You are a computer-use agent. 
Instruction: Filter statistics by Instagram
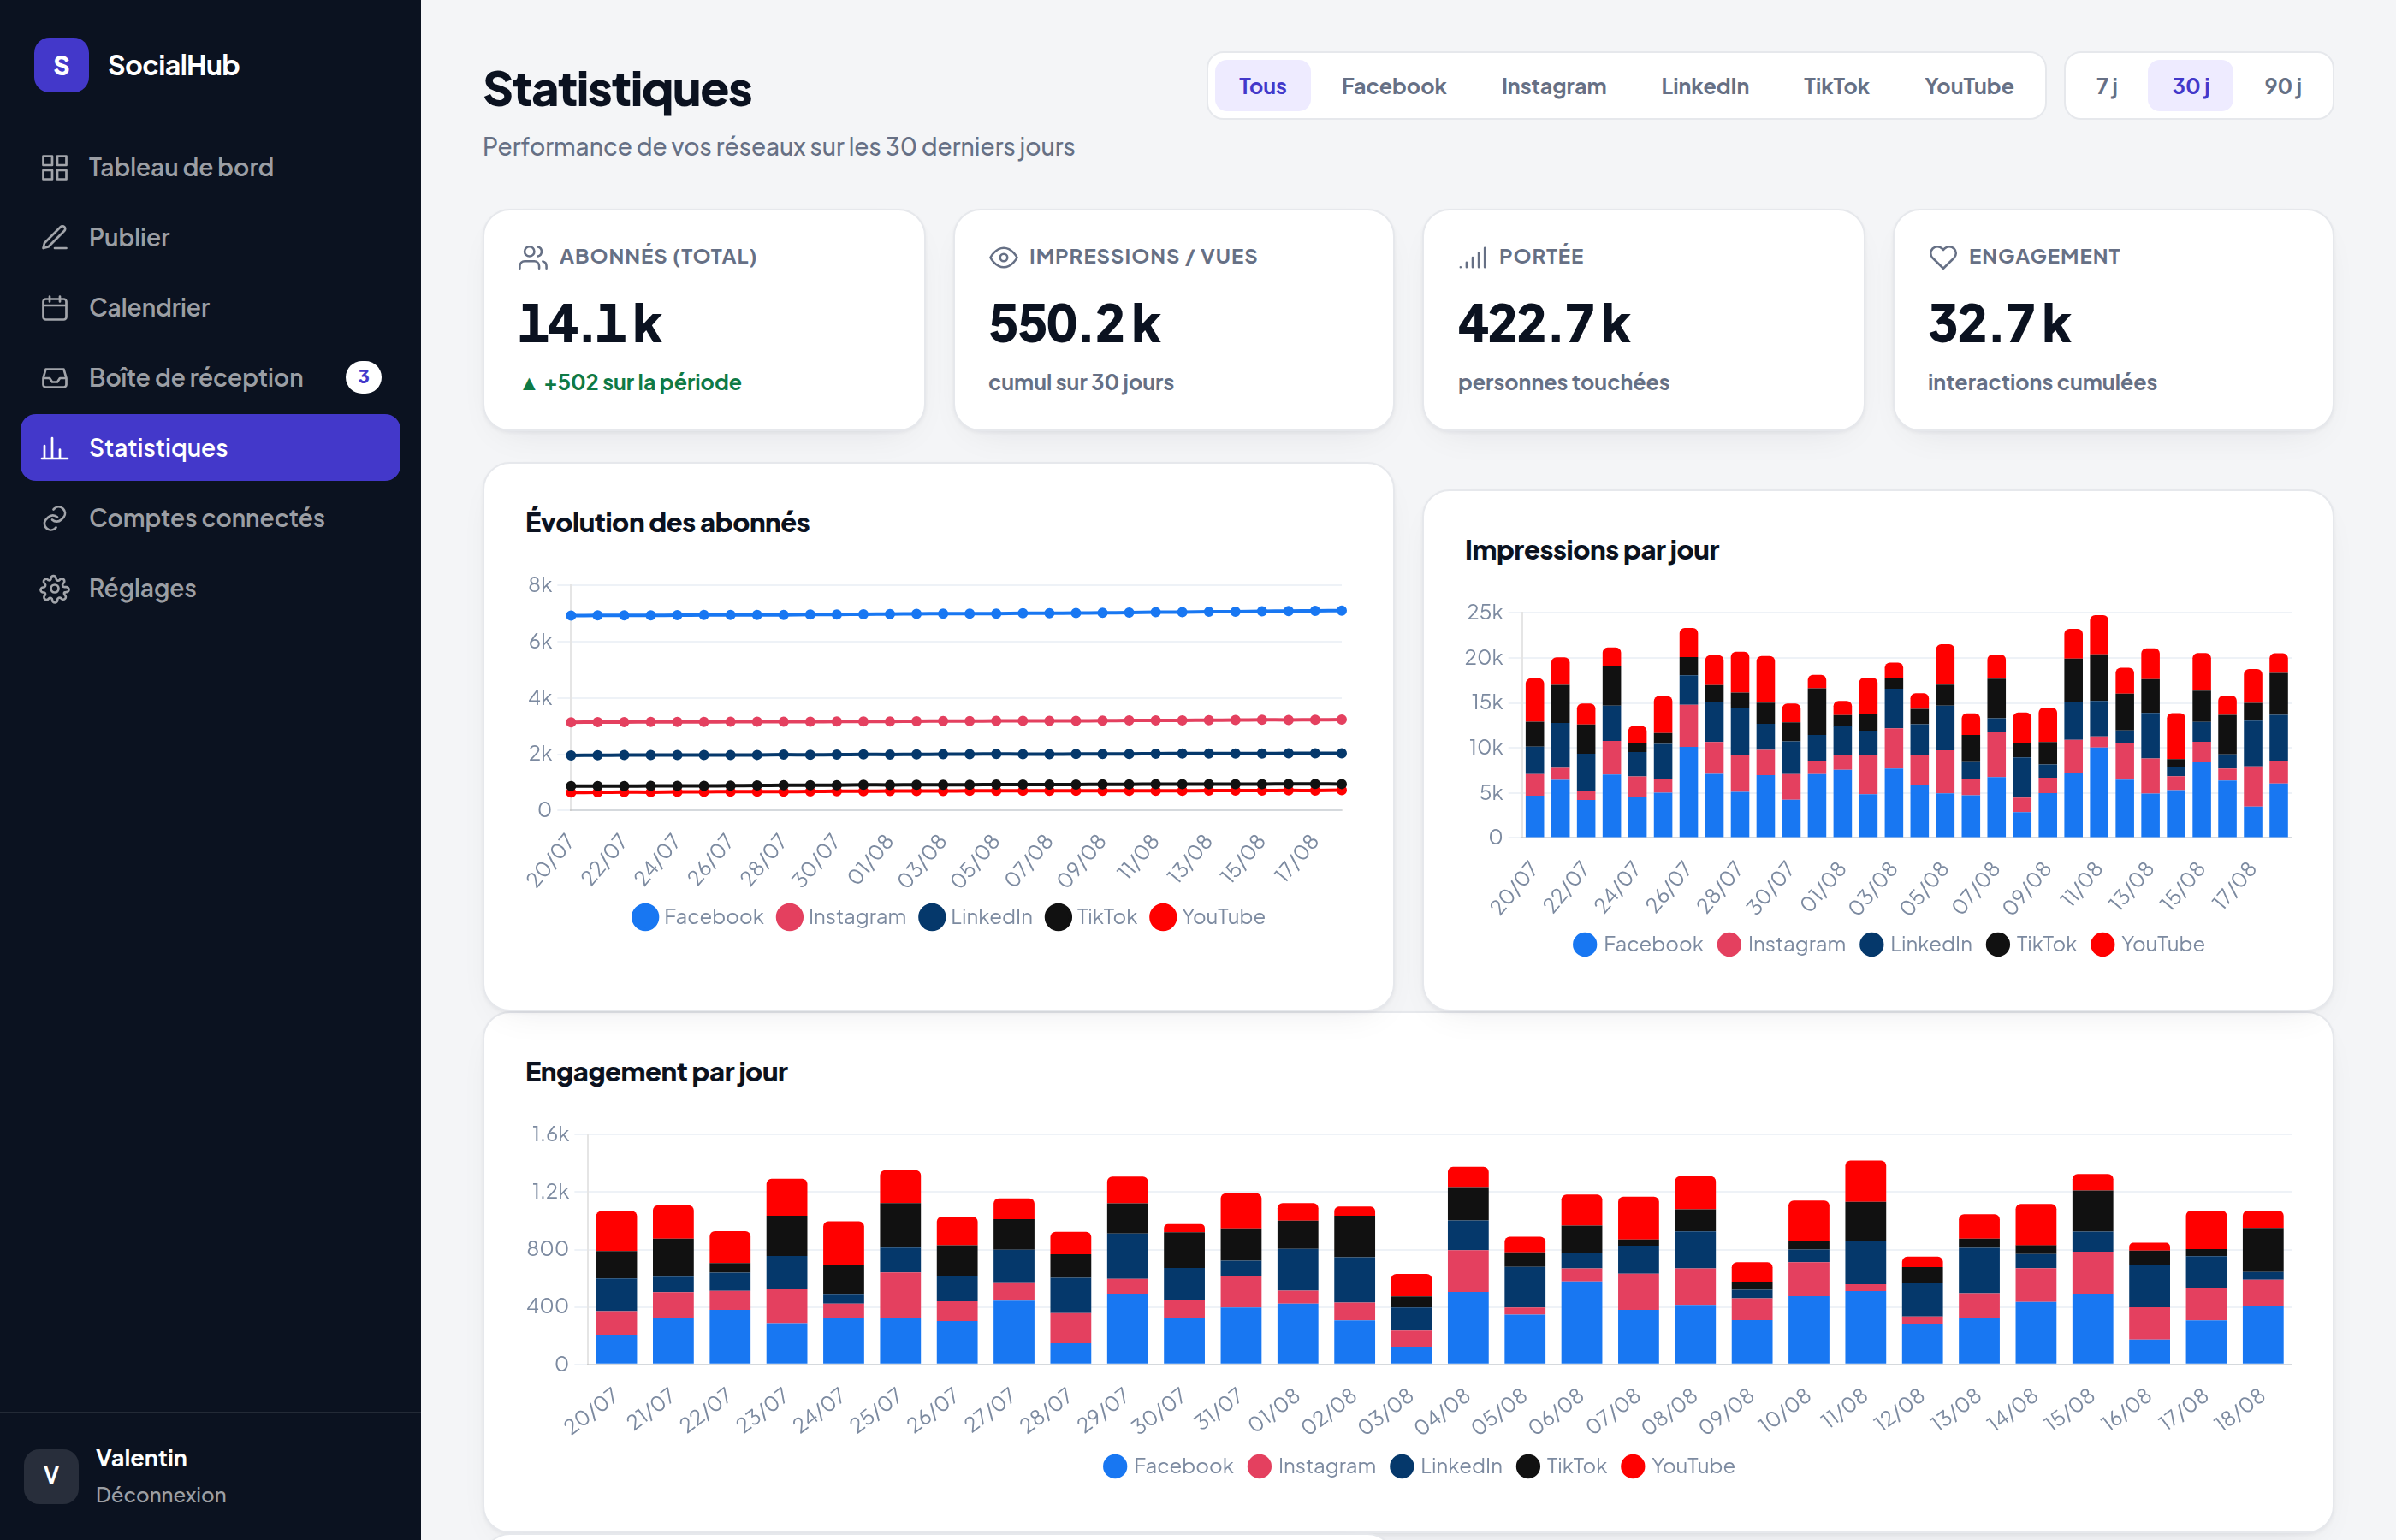(1553, 86)
